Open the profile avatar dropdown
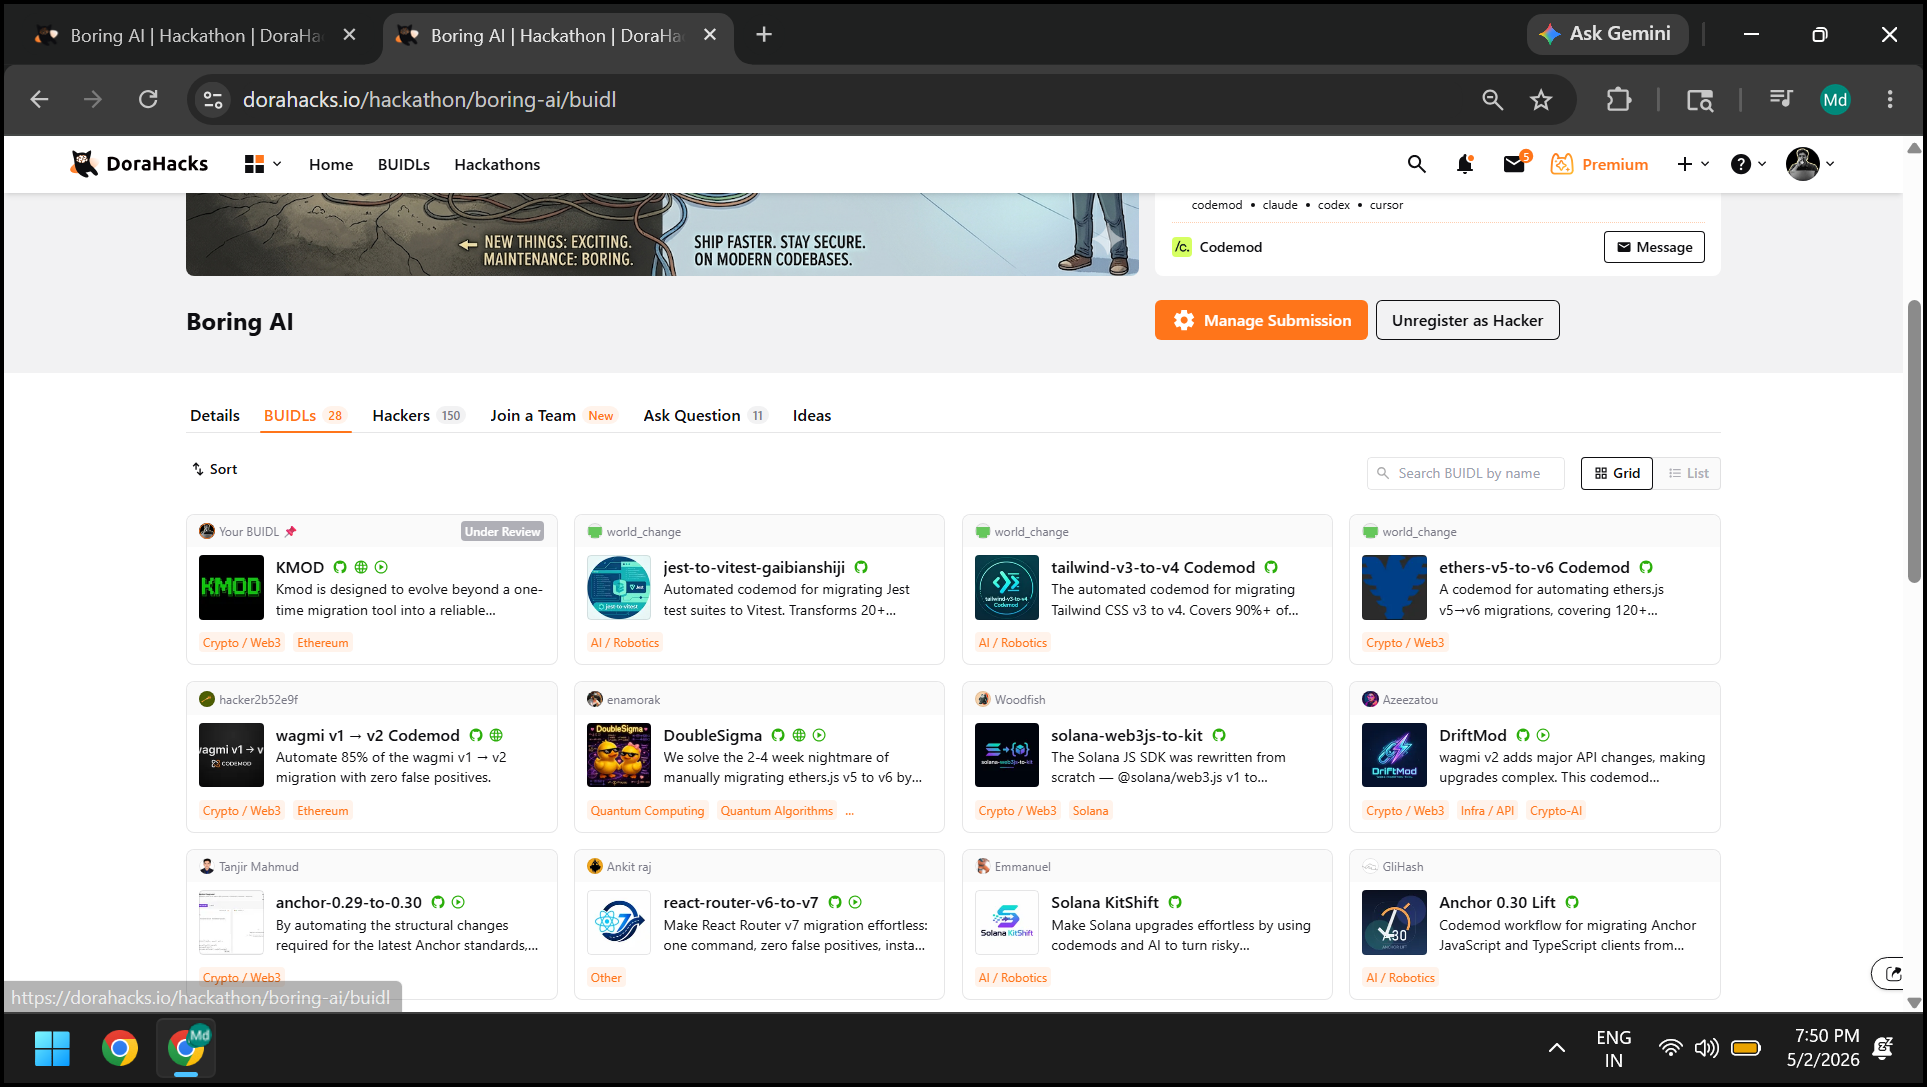 click(x=1810, y=164)
